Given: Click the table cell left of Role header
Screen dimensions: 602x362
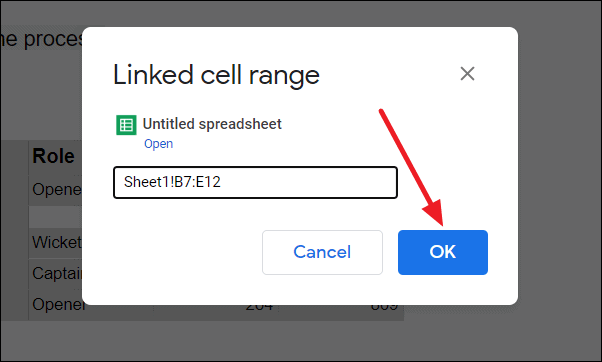Looking at the screenshot, I should point(15,157).
